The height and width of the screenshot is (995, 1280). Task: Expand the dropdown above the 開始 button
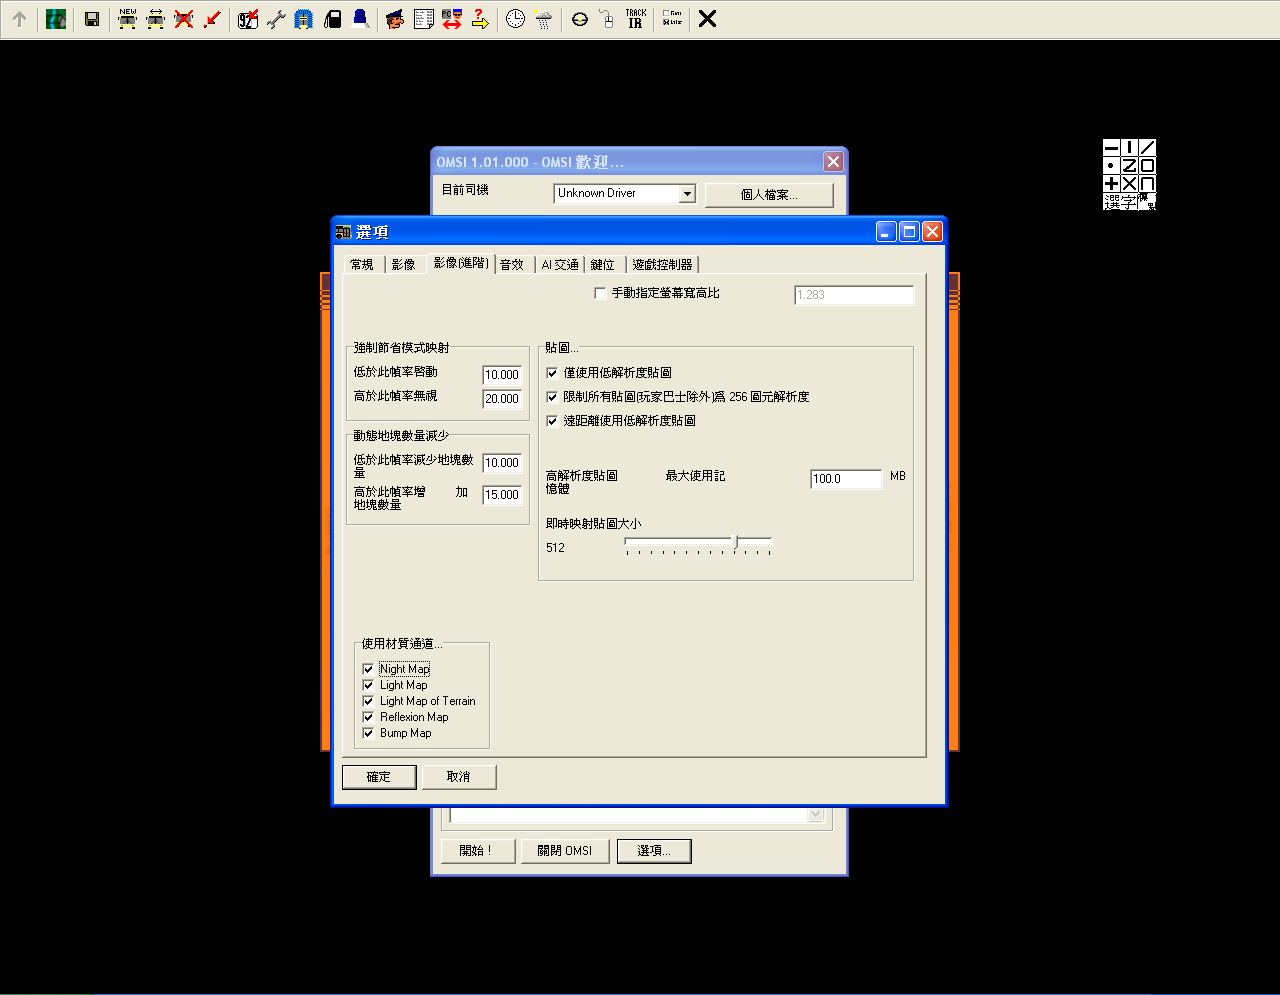tap(816, 815)
